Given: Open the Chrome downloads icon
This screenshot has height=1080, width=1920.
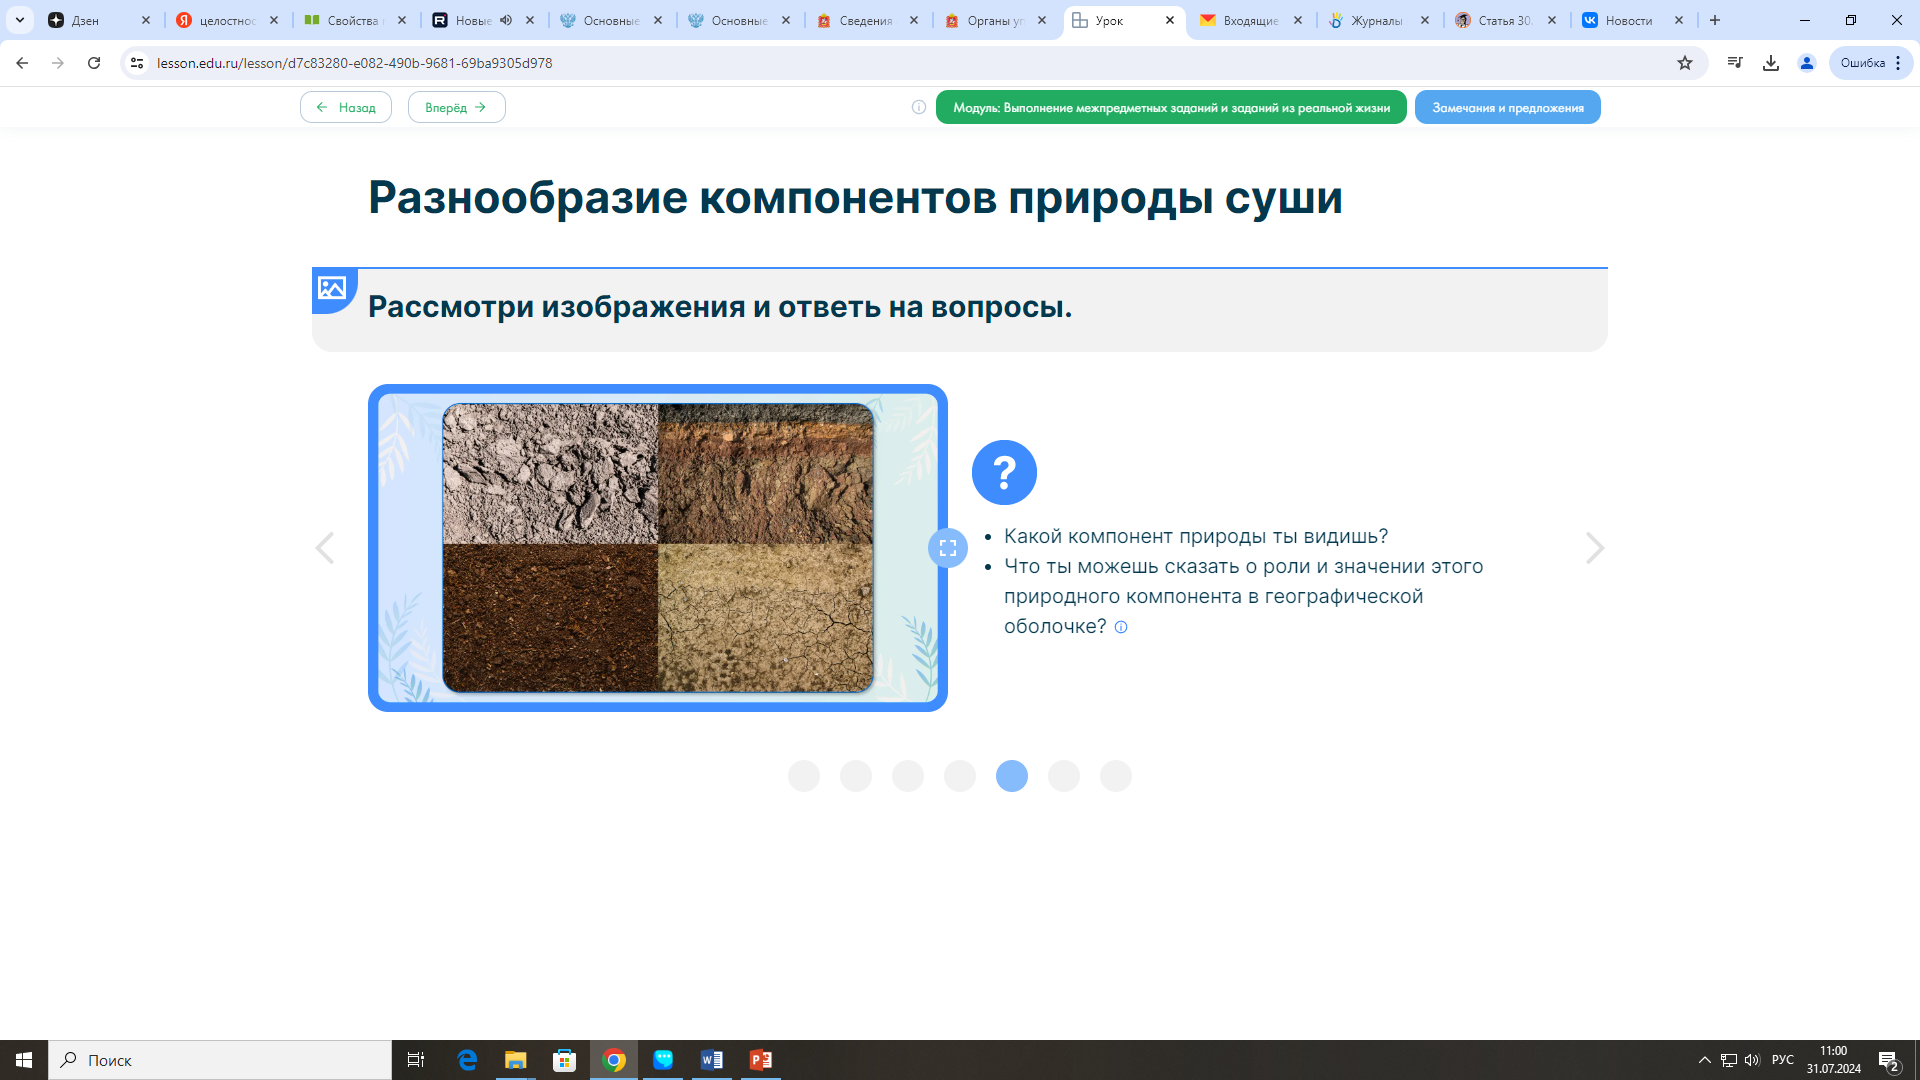Looking at the screenshot, I should coord(1771,63).
